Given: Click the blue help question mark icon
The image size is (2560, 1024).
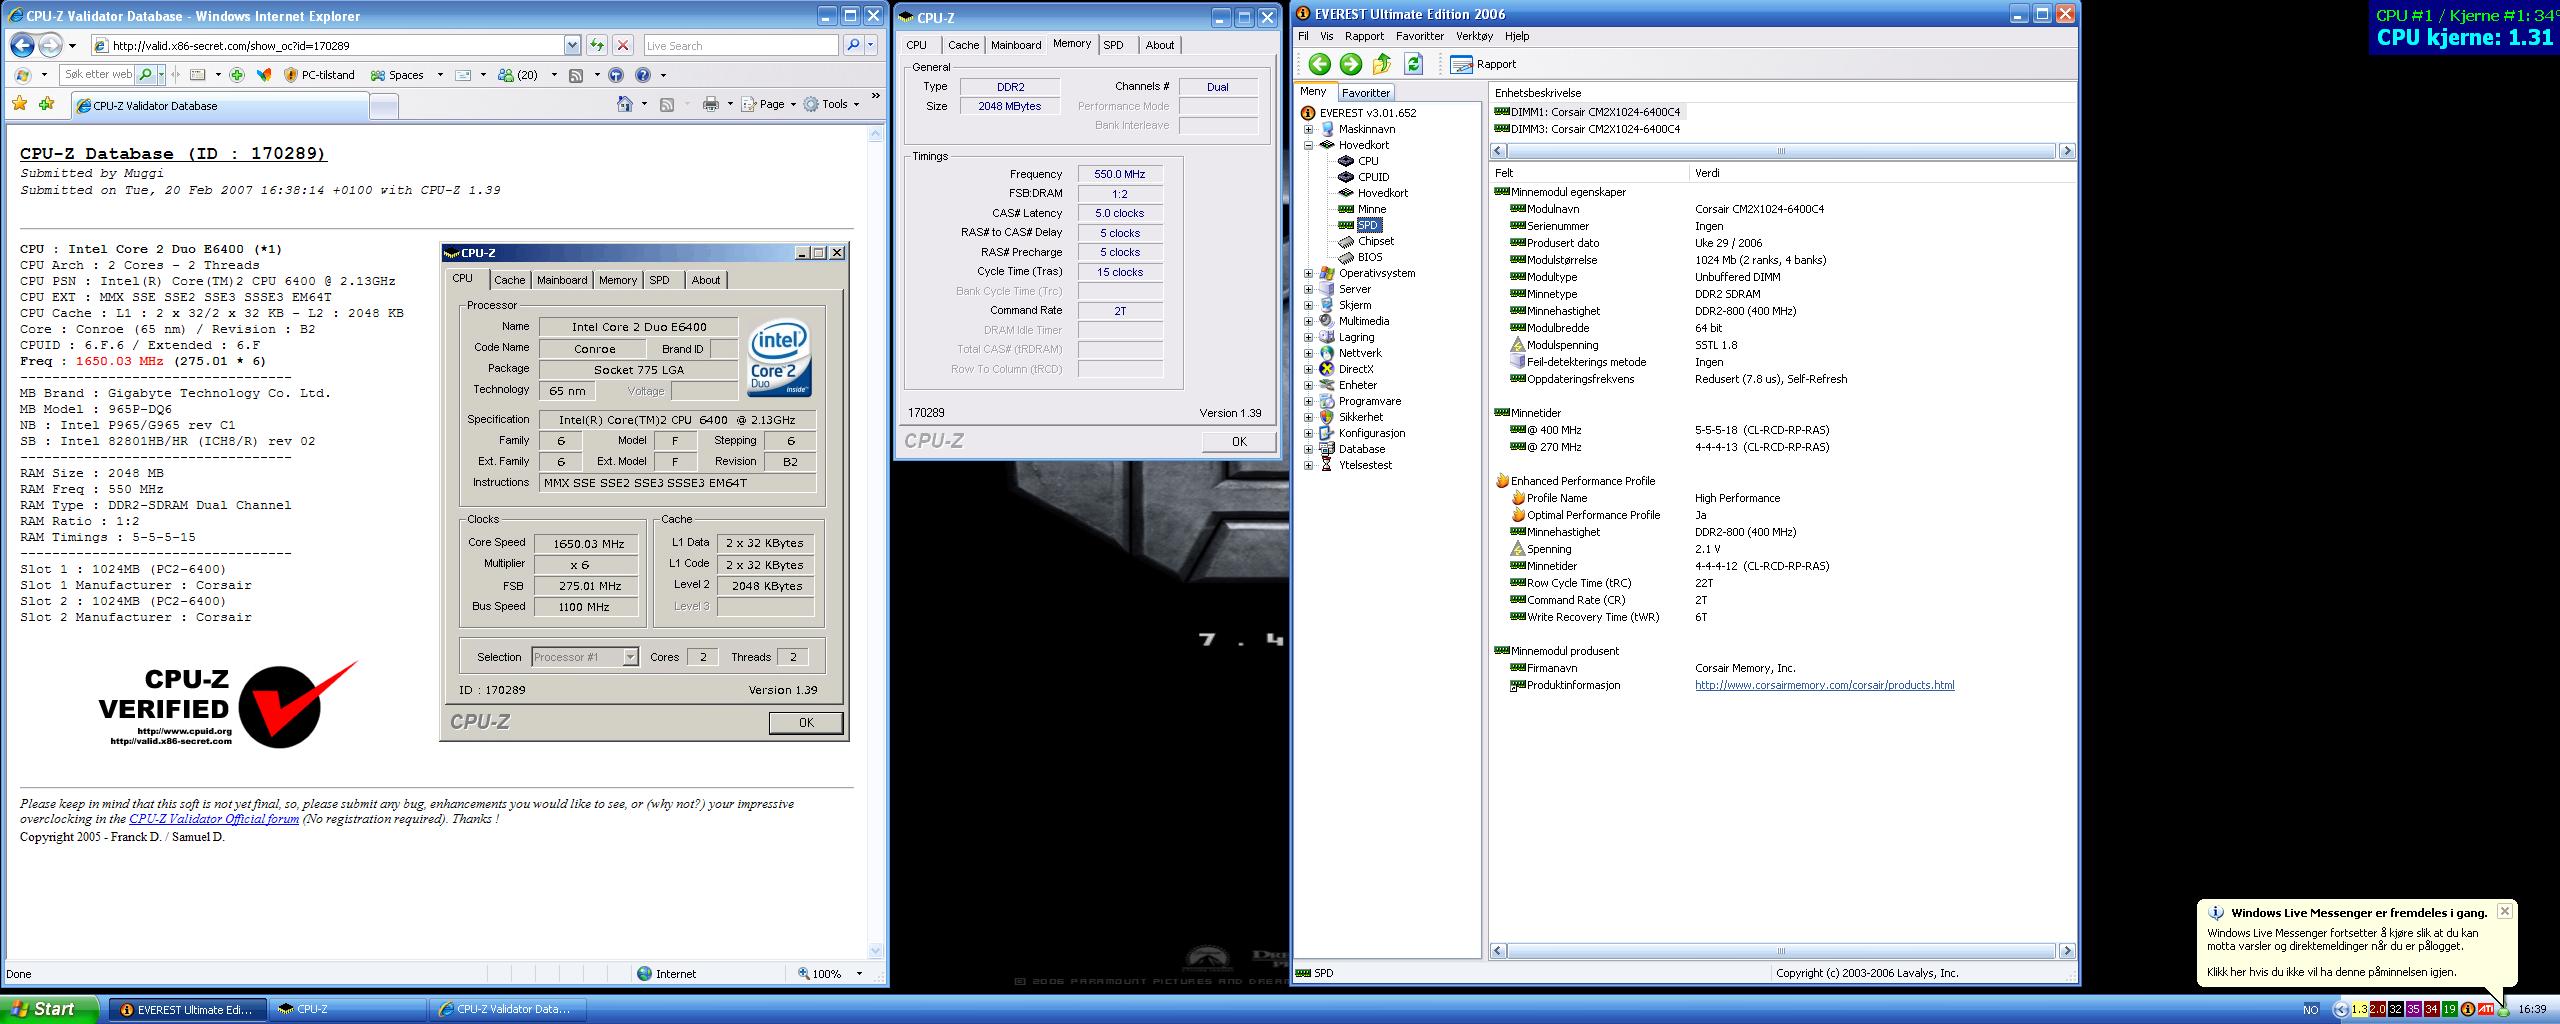Looking at the screenshot, I should [643, 75].
